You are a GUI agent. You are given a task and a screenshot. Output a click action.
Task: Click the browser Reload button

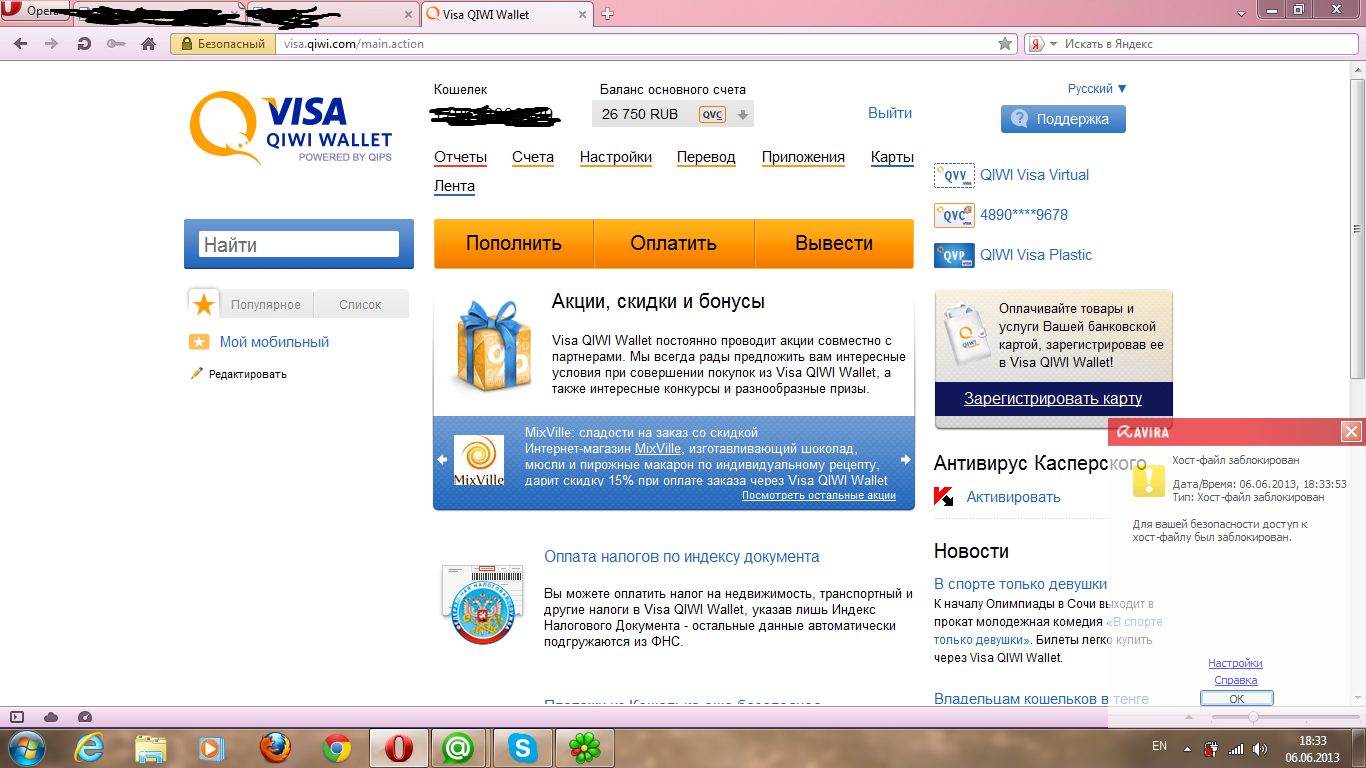[x=84, y=44]
